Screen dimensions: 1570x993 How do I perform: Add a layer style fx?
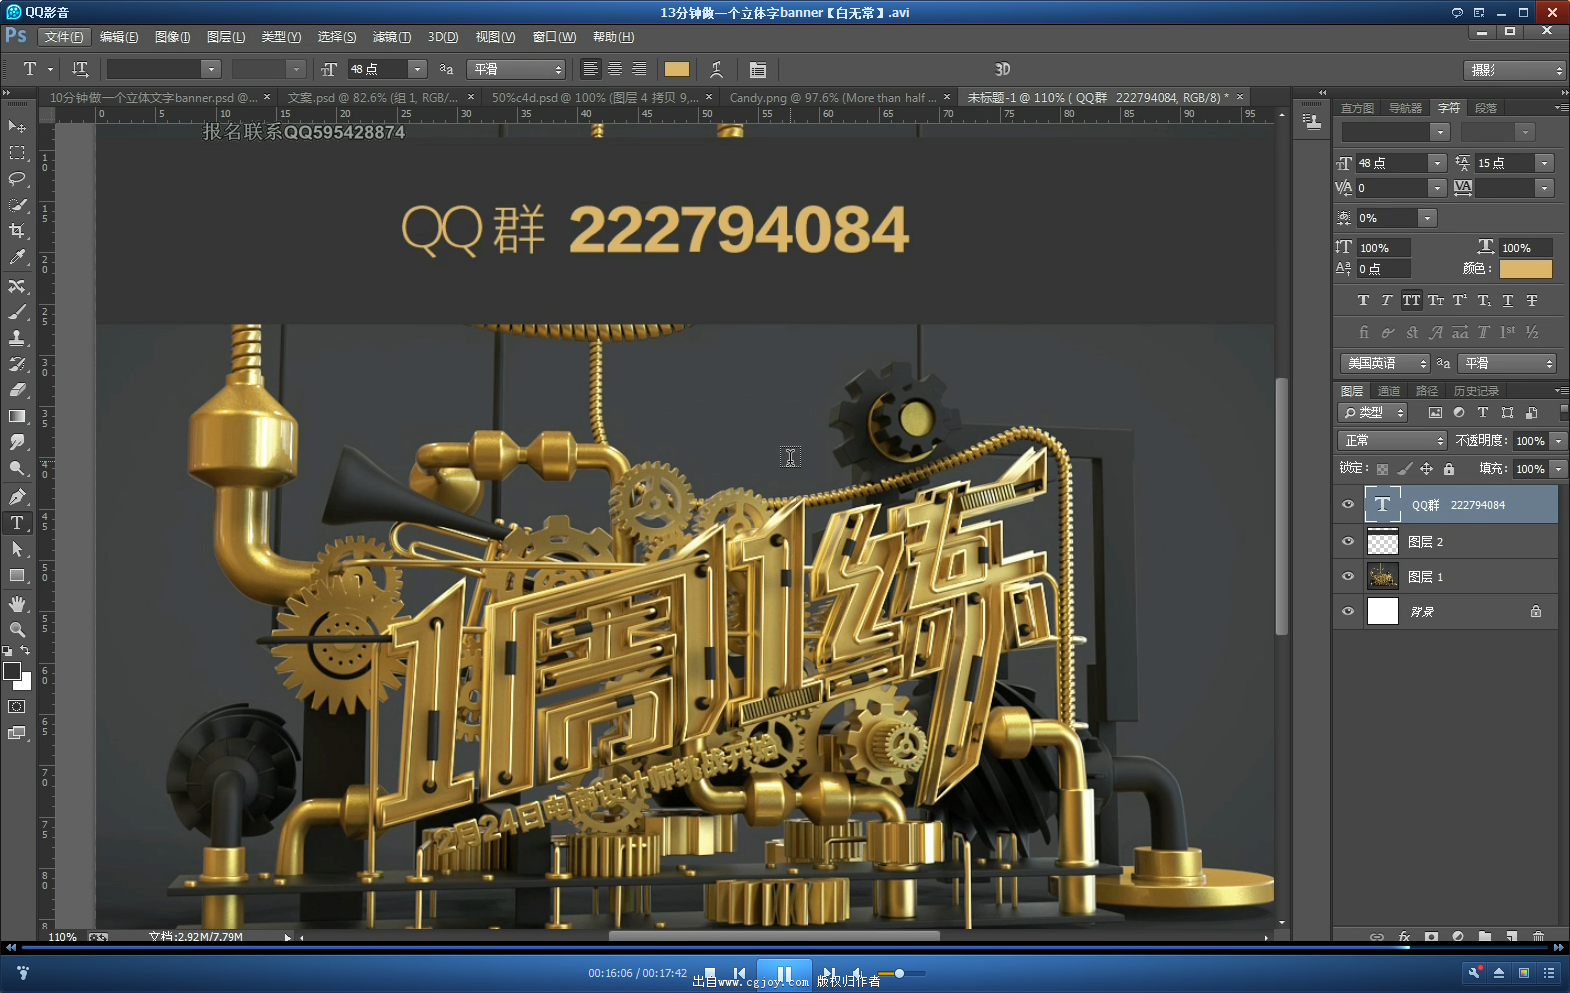point(1404,937)
